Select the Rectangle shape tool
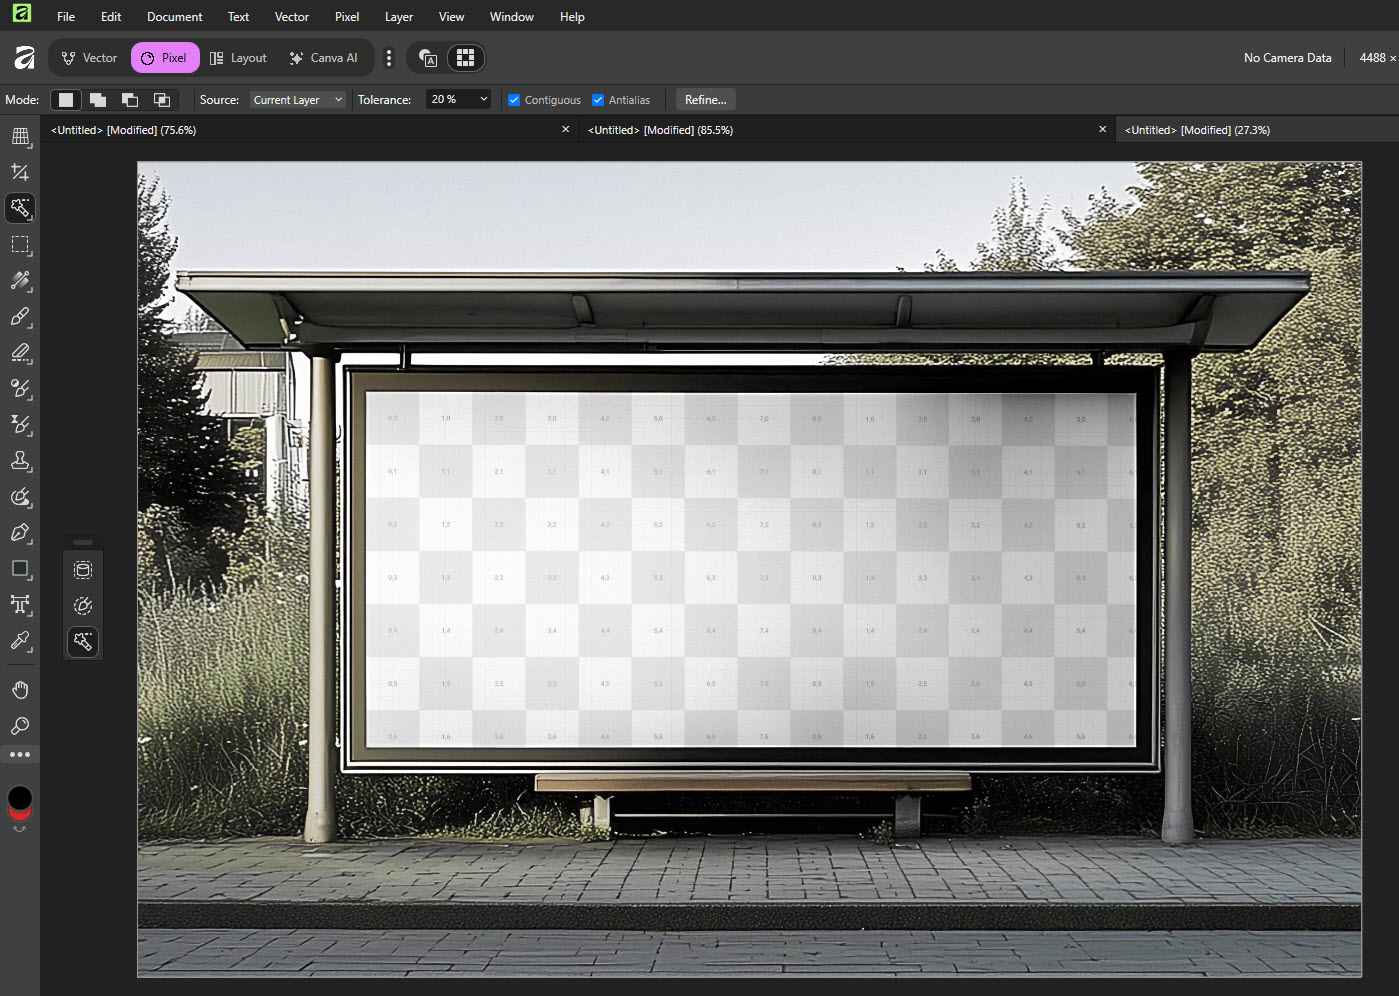Viewport: 1399px width, 996px height. click(20, 569)
